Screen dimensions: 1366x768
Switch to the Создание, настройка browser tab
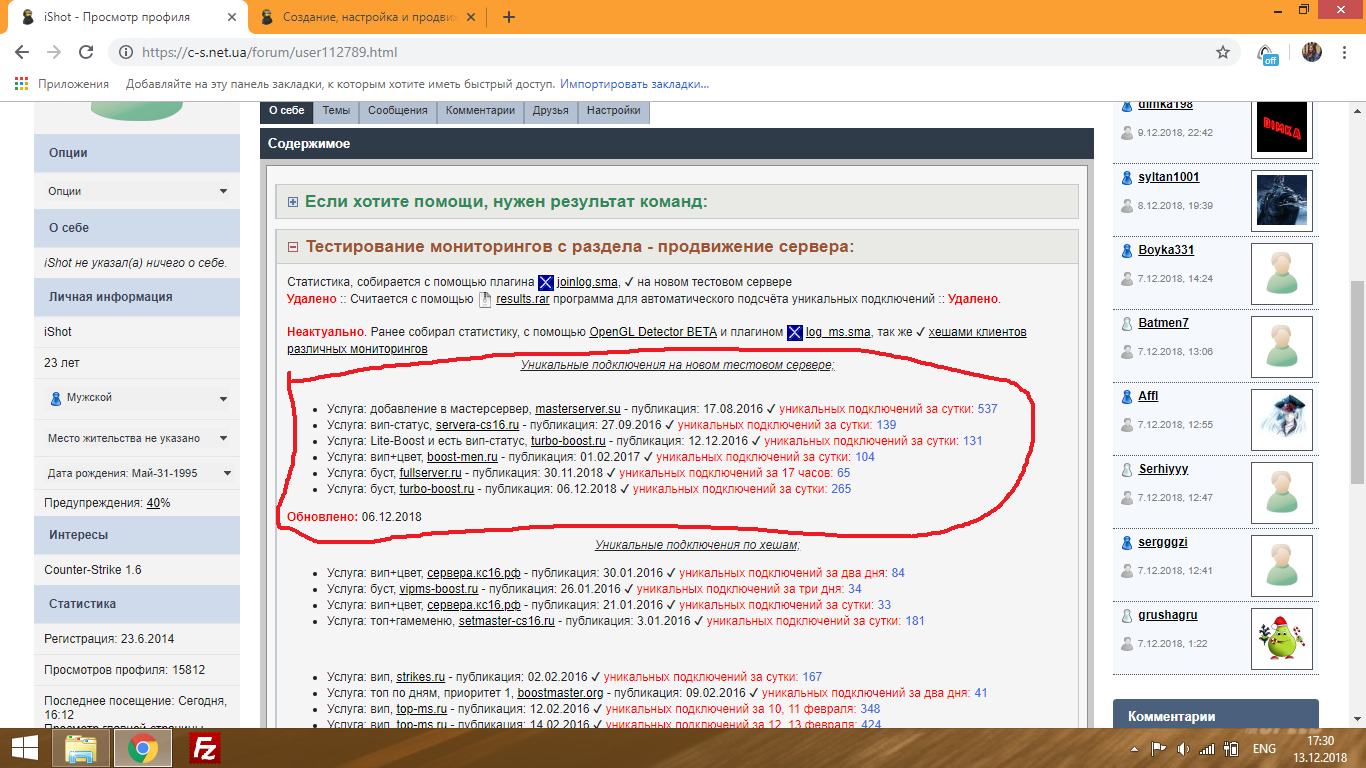click(x=367, y=17)
